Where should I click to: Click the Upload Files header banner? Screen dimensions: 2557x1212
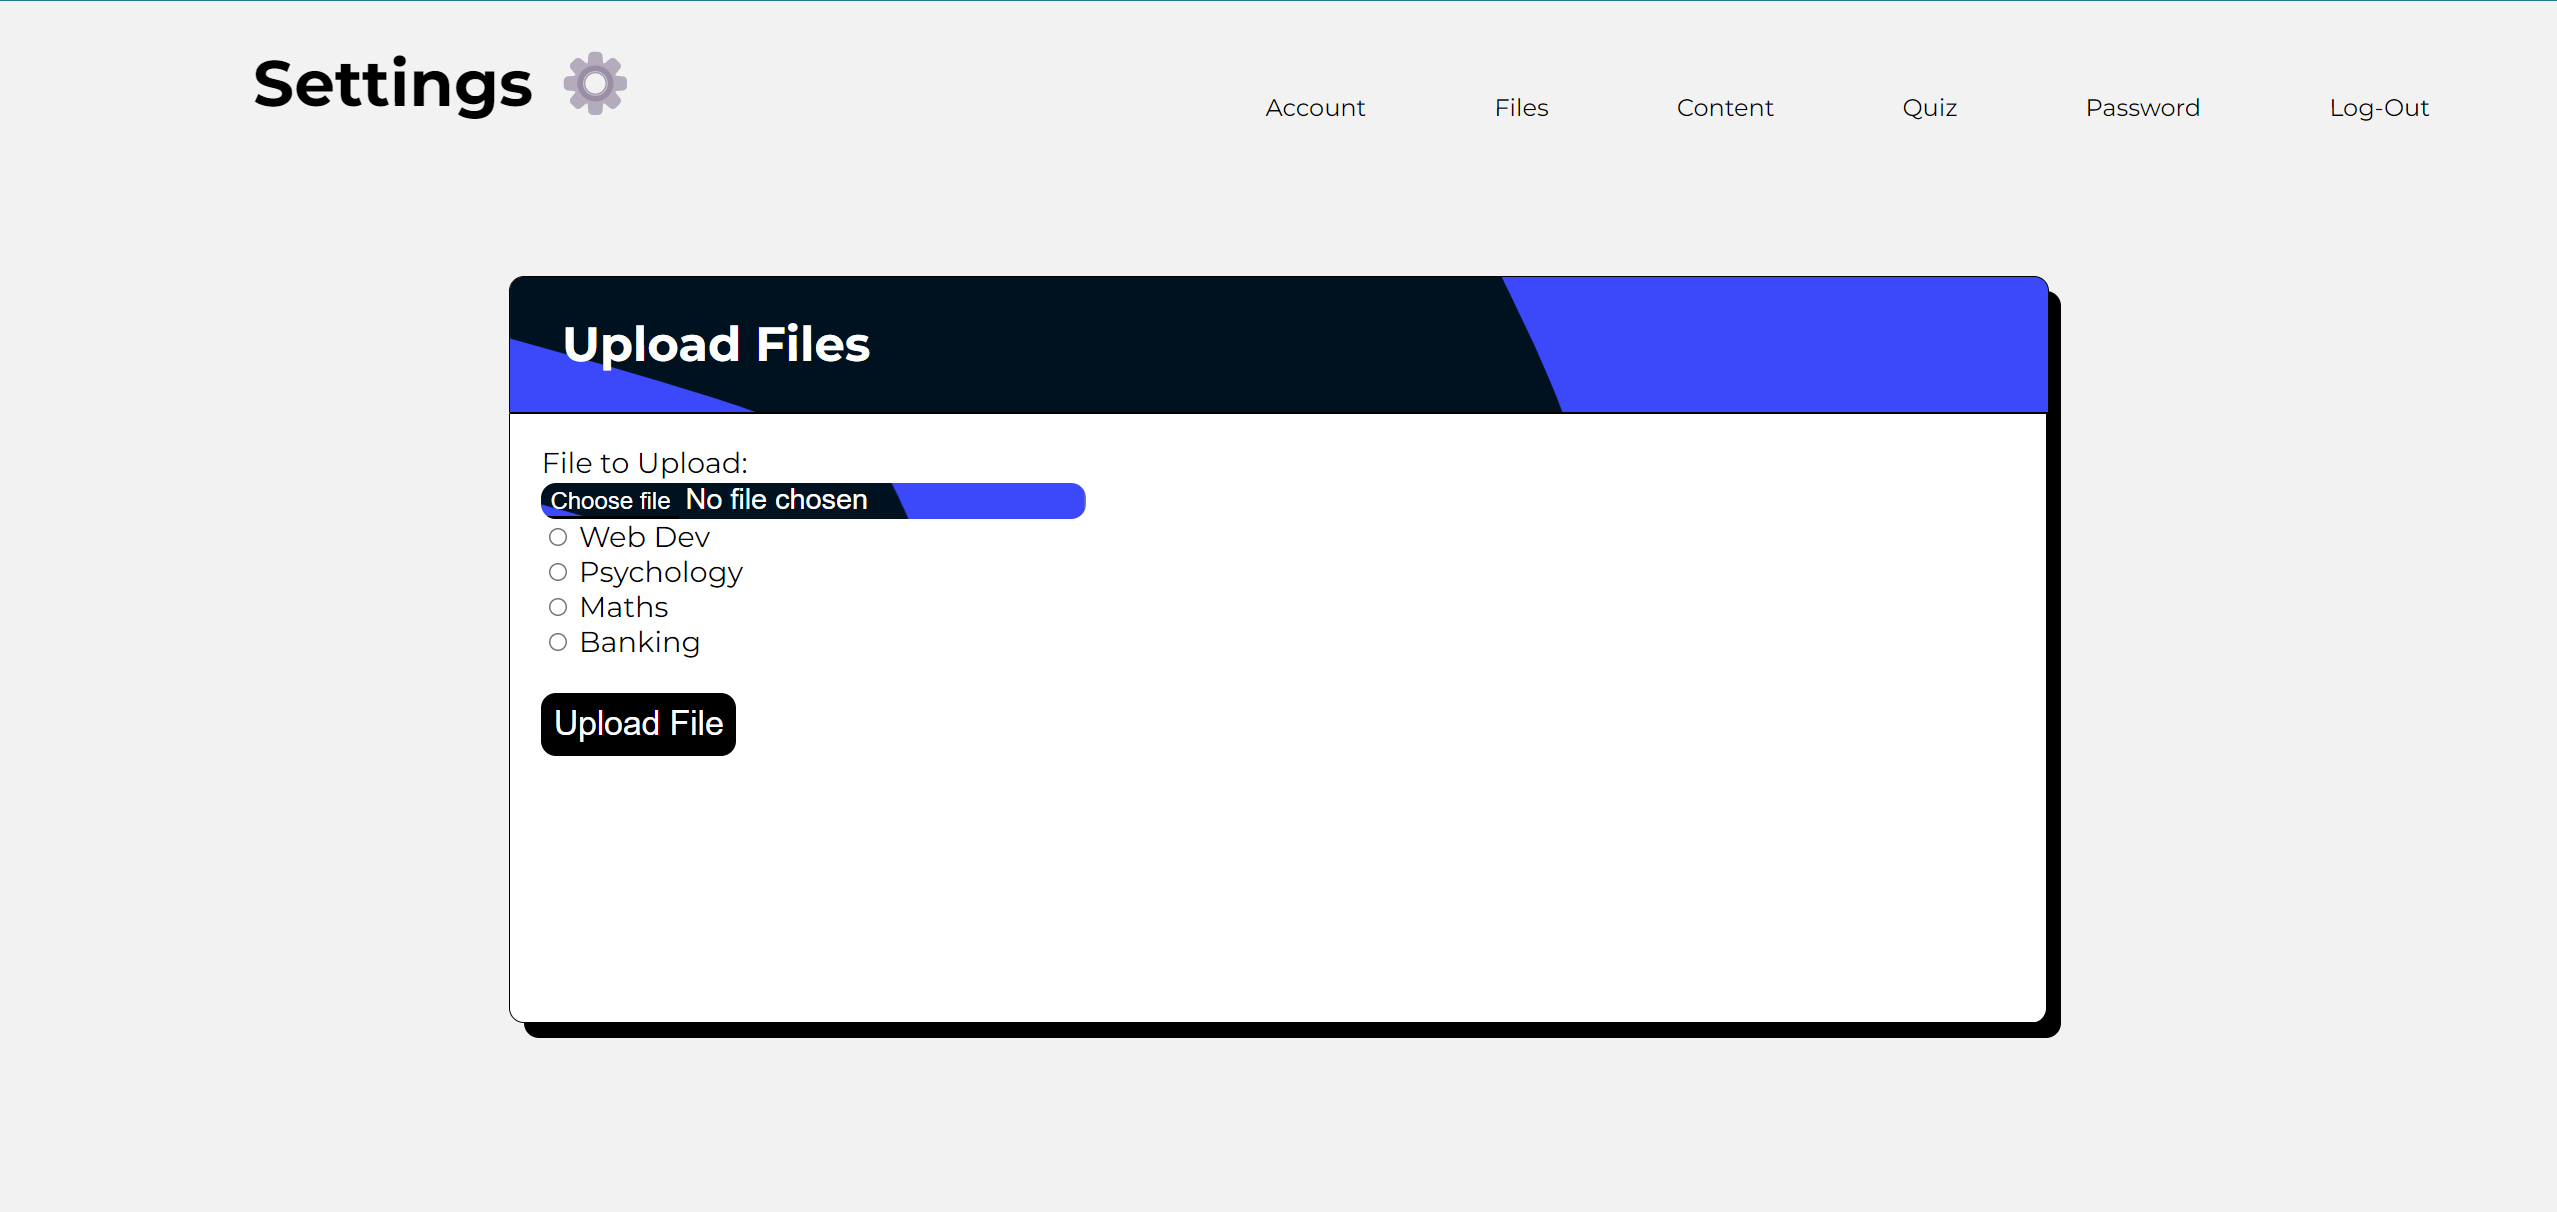716,344
